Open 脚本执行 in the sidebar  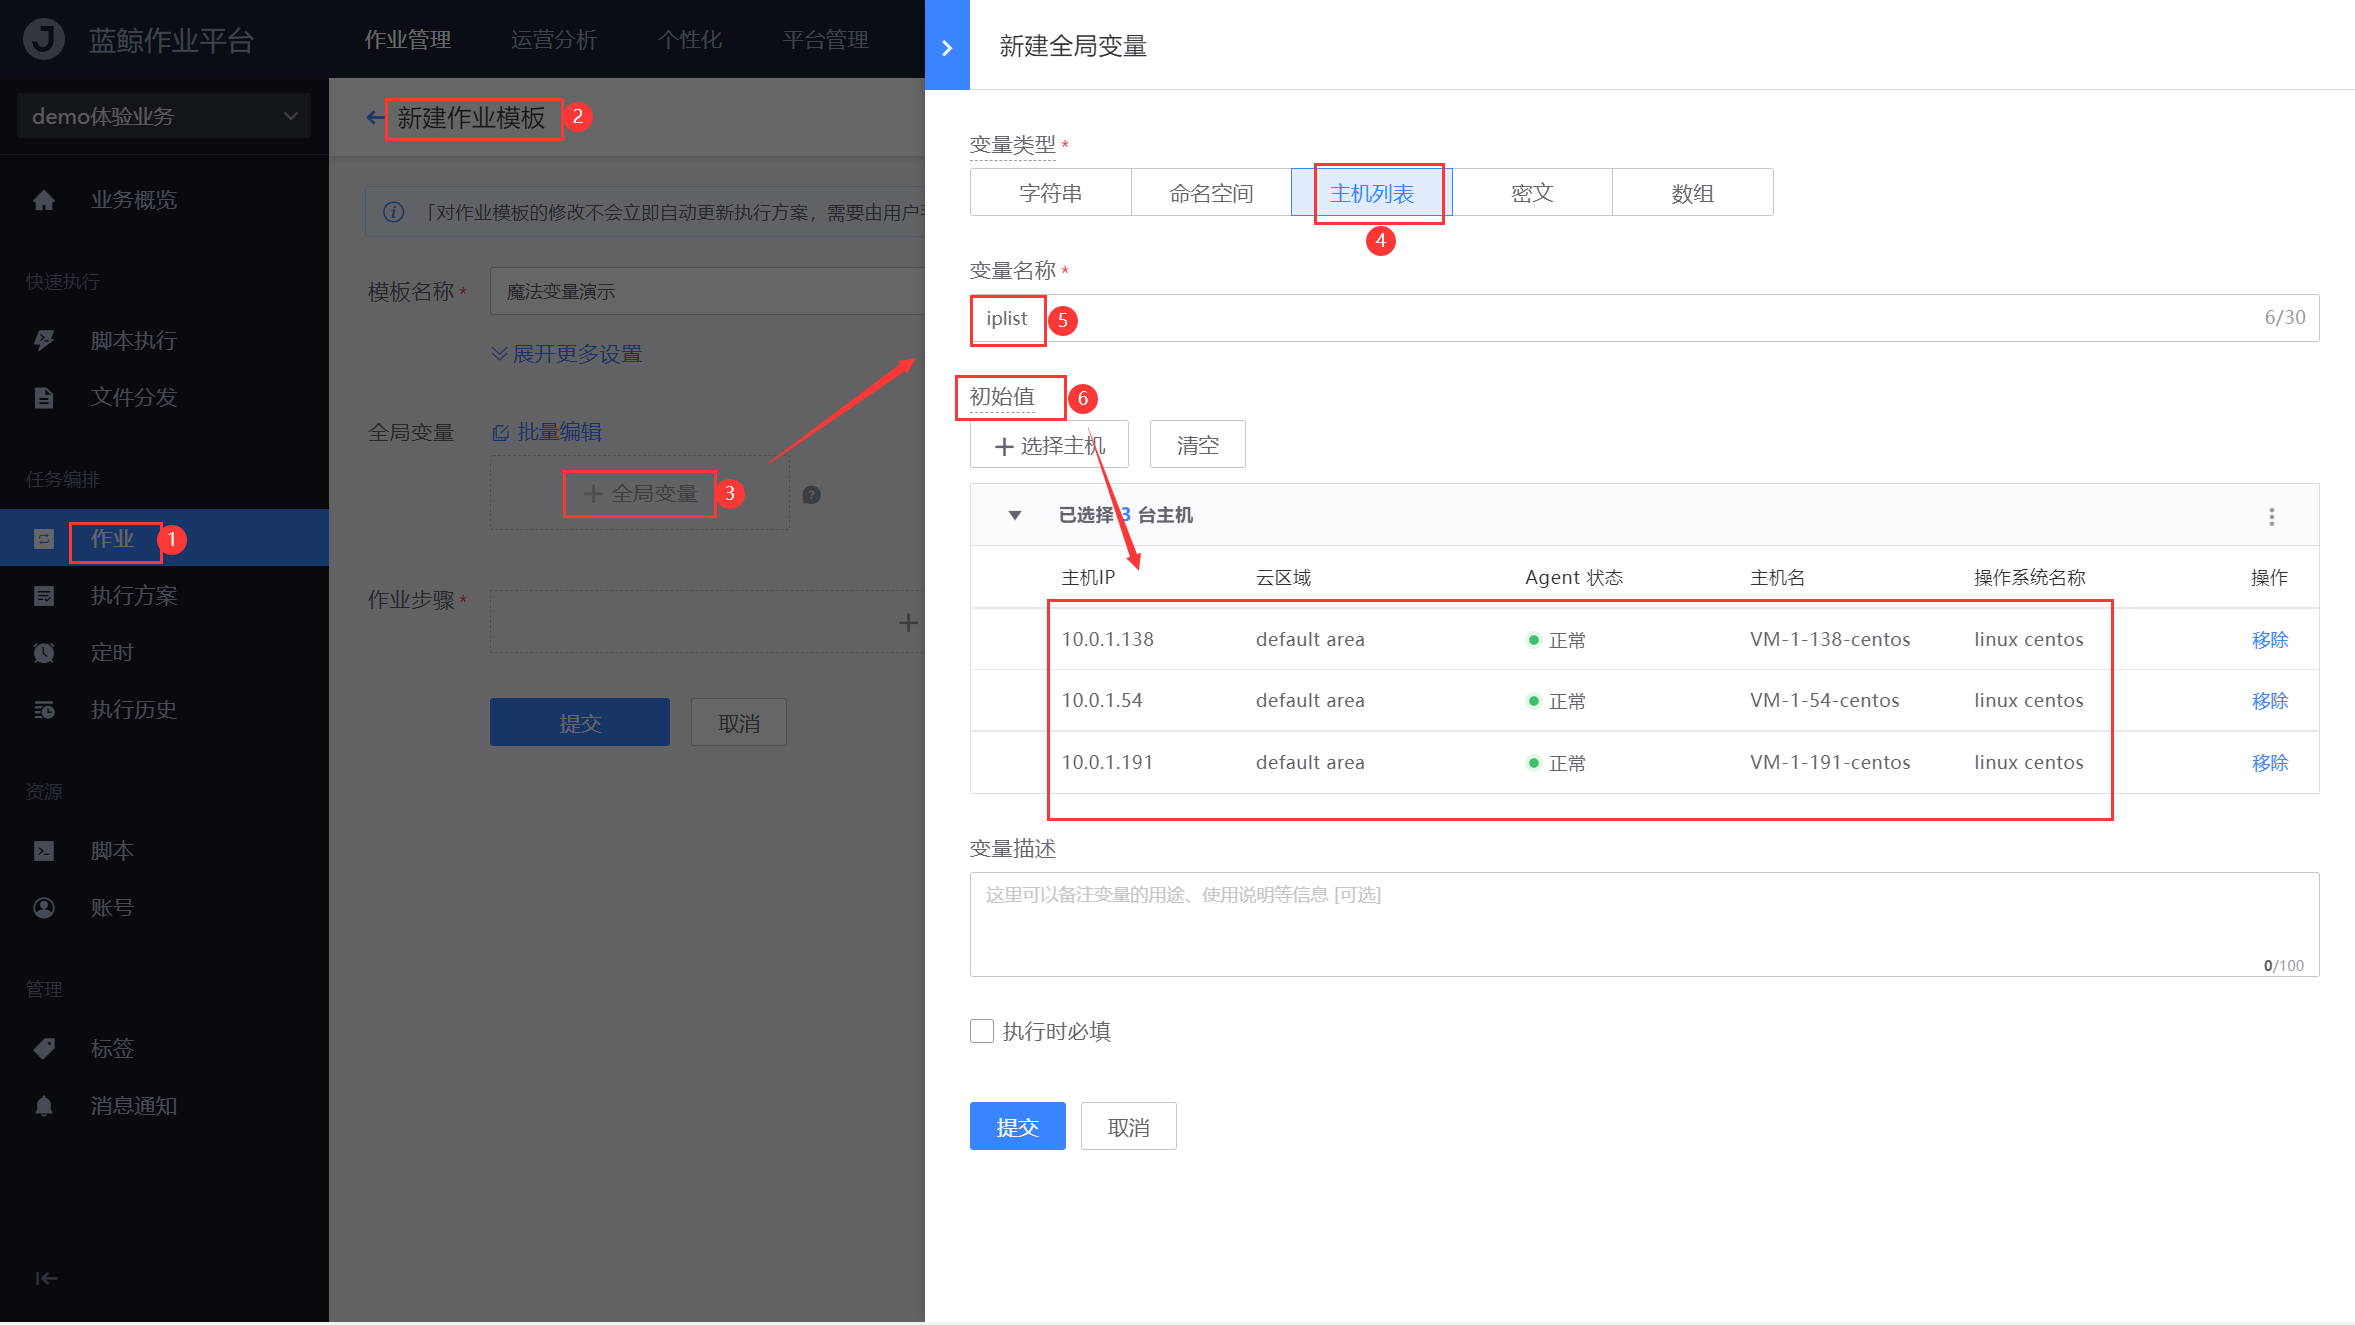click(x=134, y=341)
